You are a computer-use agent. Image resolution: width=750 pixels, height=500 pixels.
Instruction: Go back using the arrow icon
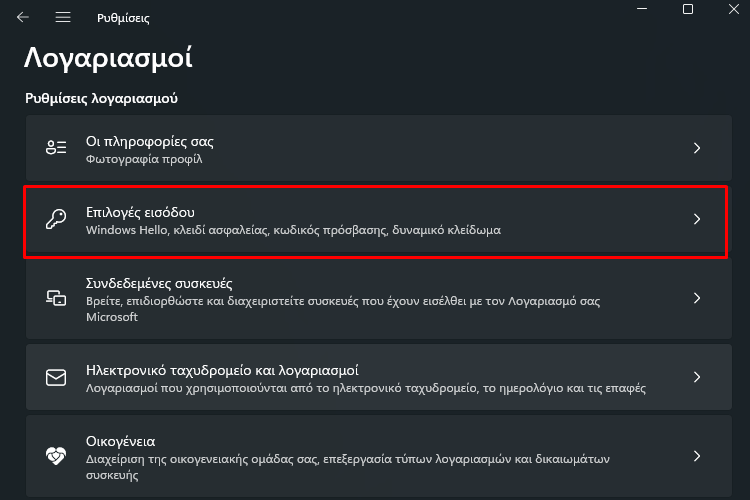point(22,18)
